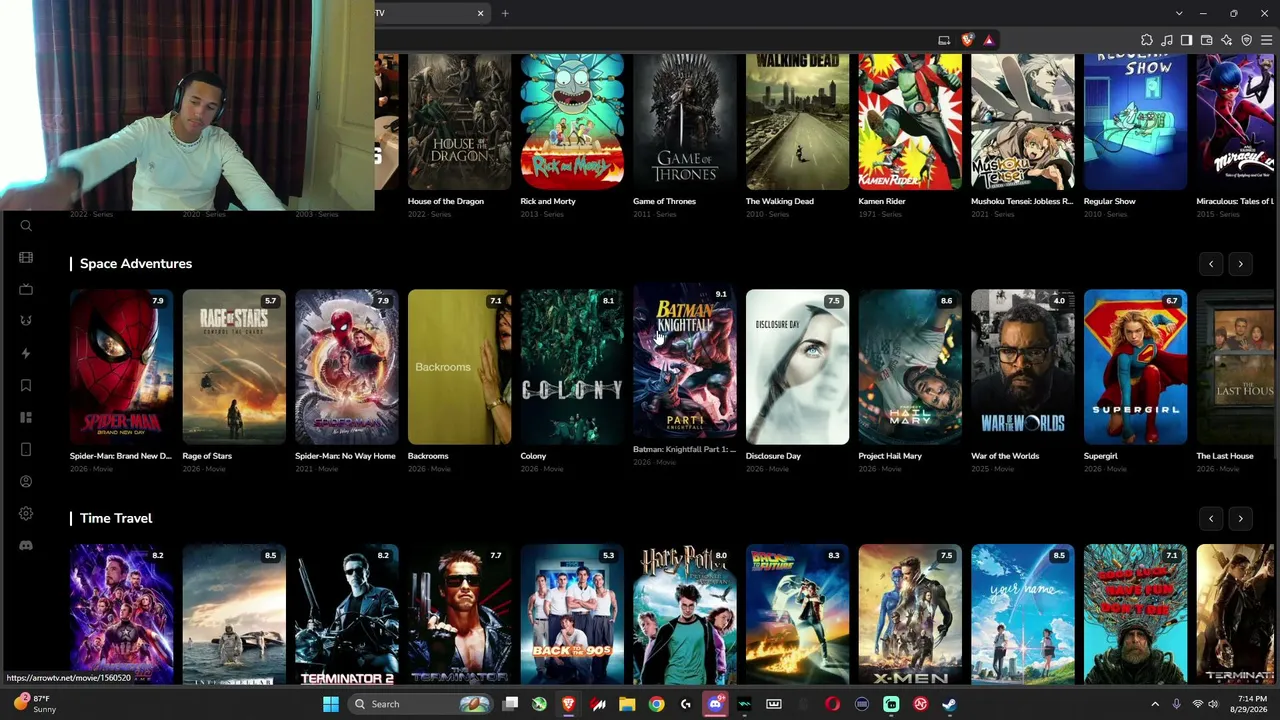Open the anime cat-face icon in sidebar
1280x720 pixels.
26,321
